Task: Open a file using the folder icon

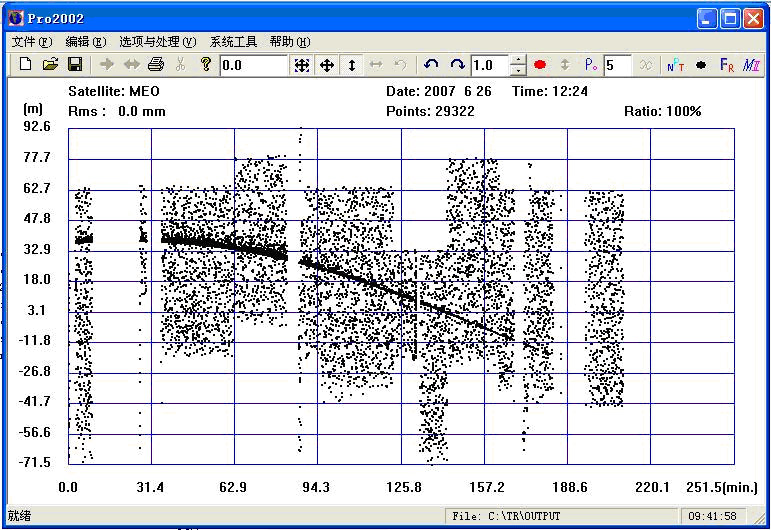Action: pyautogui.click(x=50, y=64)
